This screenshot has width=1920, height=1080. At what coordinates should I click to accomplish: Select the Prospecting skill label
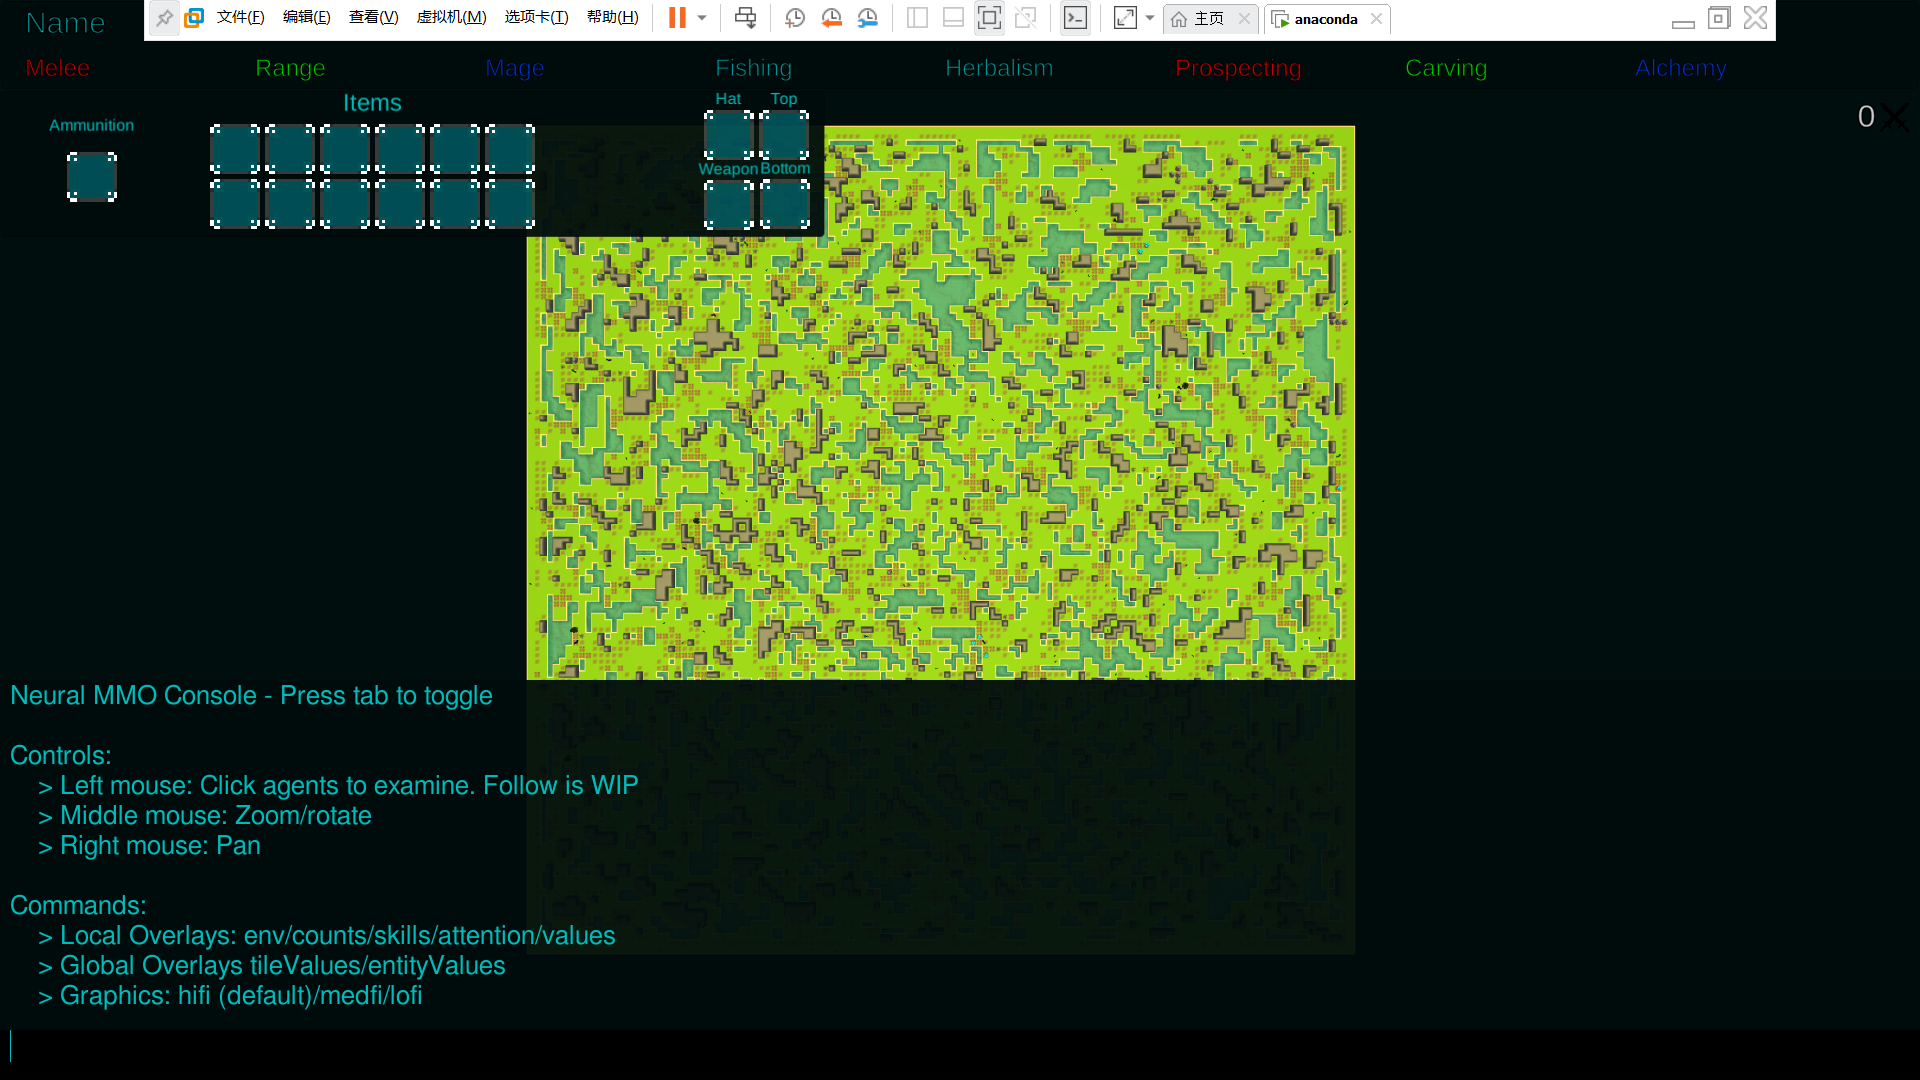point(1238,68)
